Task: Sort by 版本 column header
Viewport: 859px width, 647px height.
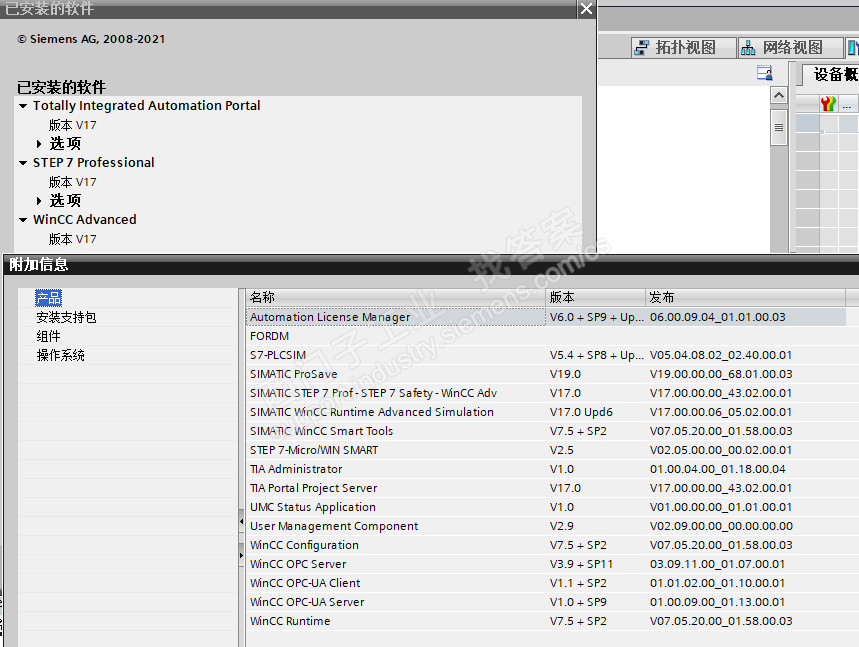Action: (x=595, y=297)
